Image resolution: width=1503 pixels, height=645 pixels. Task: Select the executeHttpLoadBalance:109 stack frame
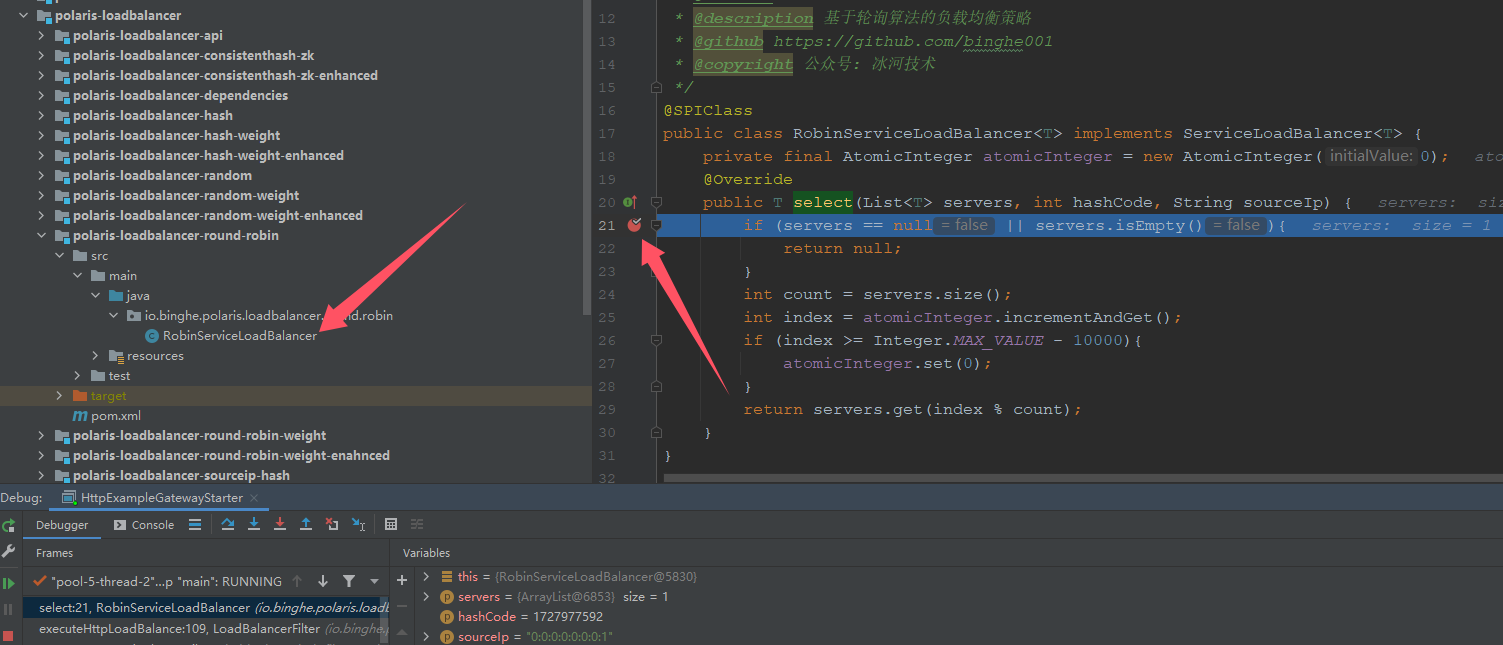(x=180, y=629)
